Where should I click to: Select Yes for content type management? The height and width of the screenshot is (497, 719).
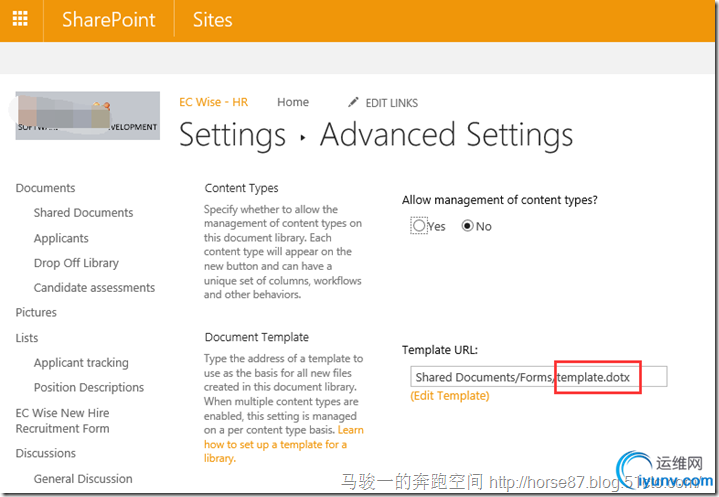point(419,226)
